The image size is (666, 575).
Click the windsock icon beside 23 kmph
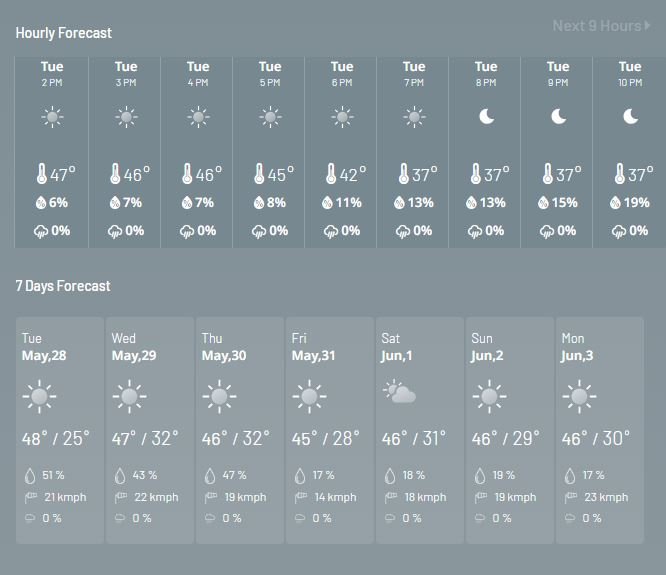pyautogui.click(x=570, y=497)
